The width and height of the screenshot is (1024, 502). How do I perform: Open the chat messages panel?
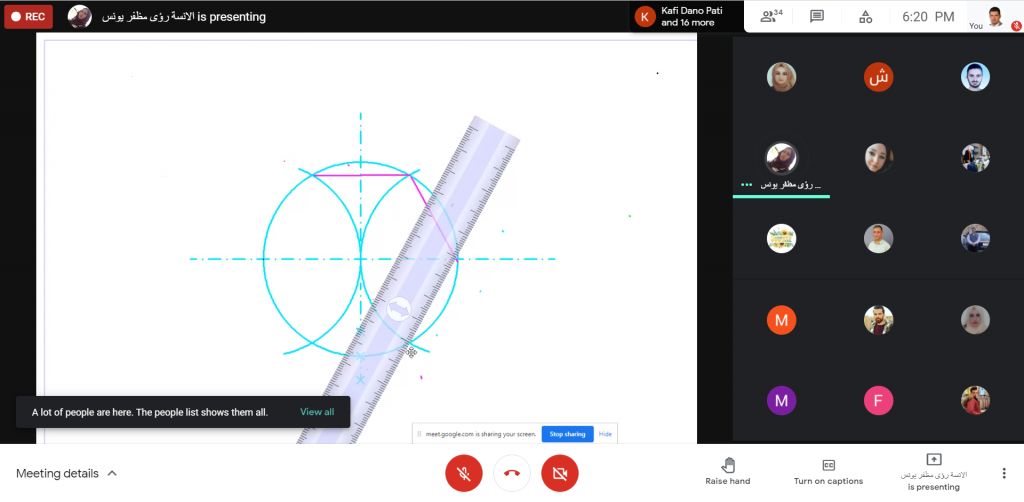click(x=817, y=16)
